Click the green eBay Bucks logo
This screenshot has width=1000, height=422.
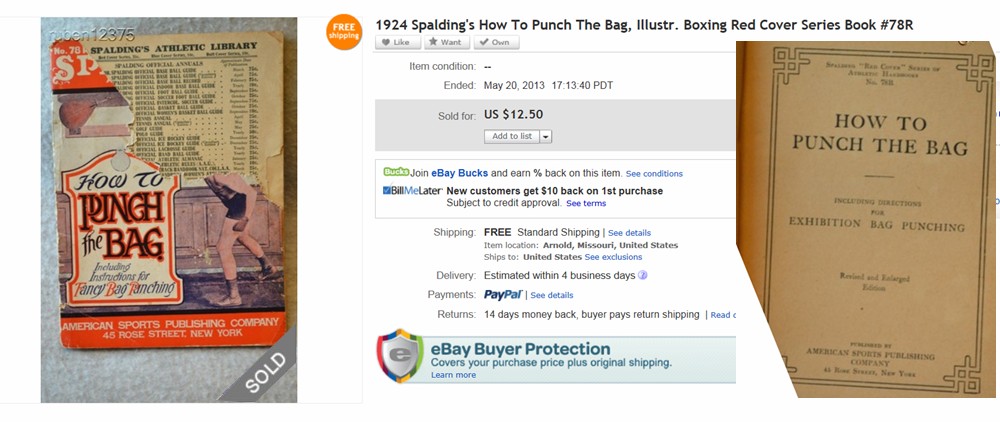point(396,172)
